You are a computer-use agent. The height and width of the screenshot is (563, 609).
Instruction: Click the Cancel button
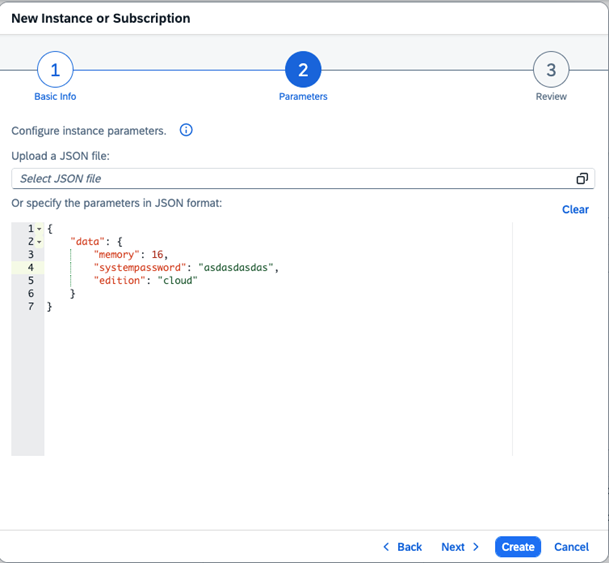(571, 547)
